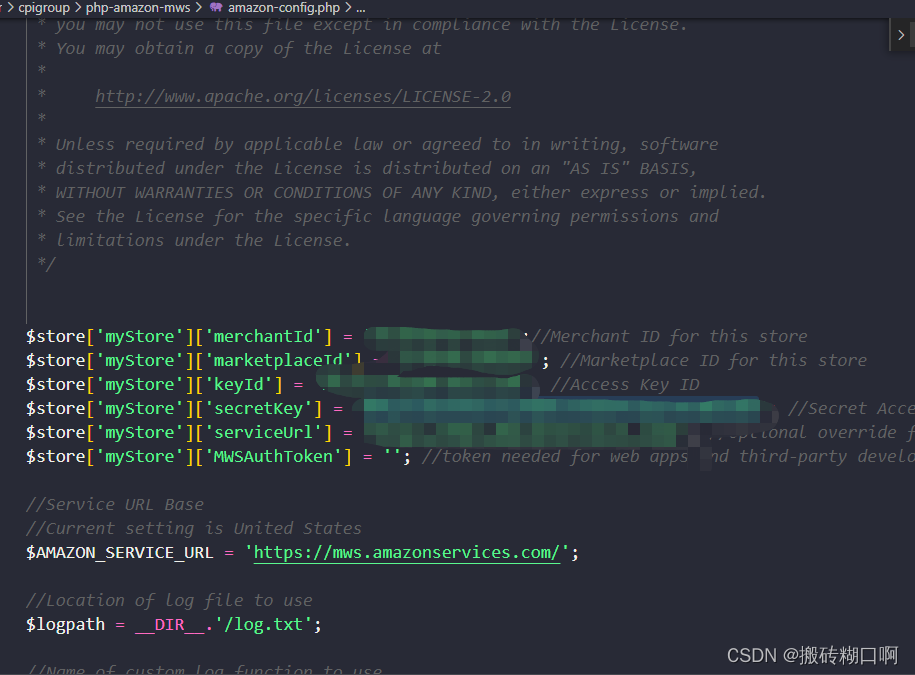
Task: Click the 'WITHOUT WARRANTIES OR CONDITIONS' comment line
Action: [x=402, y=193]
